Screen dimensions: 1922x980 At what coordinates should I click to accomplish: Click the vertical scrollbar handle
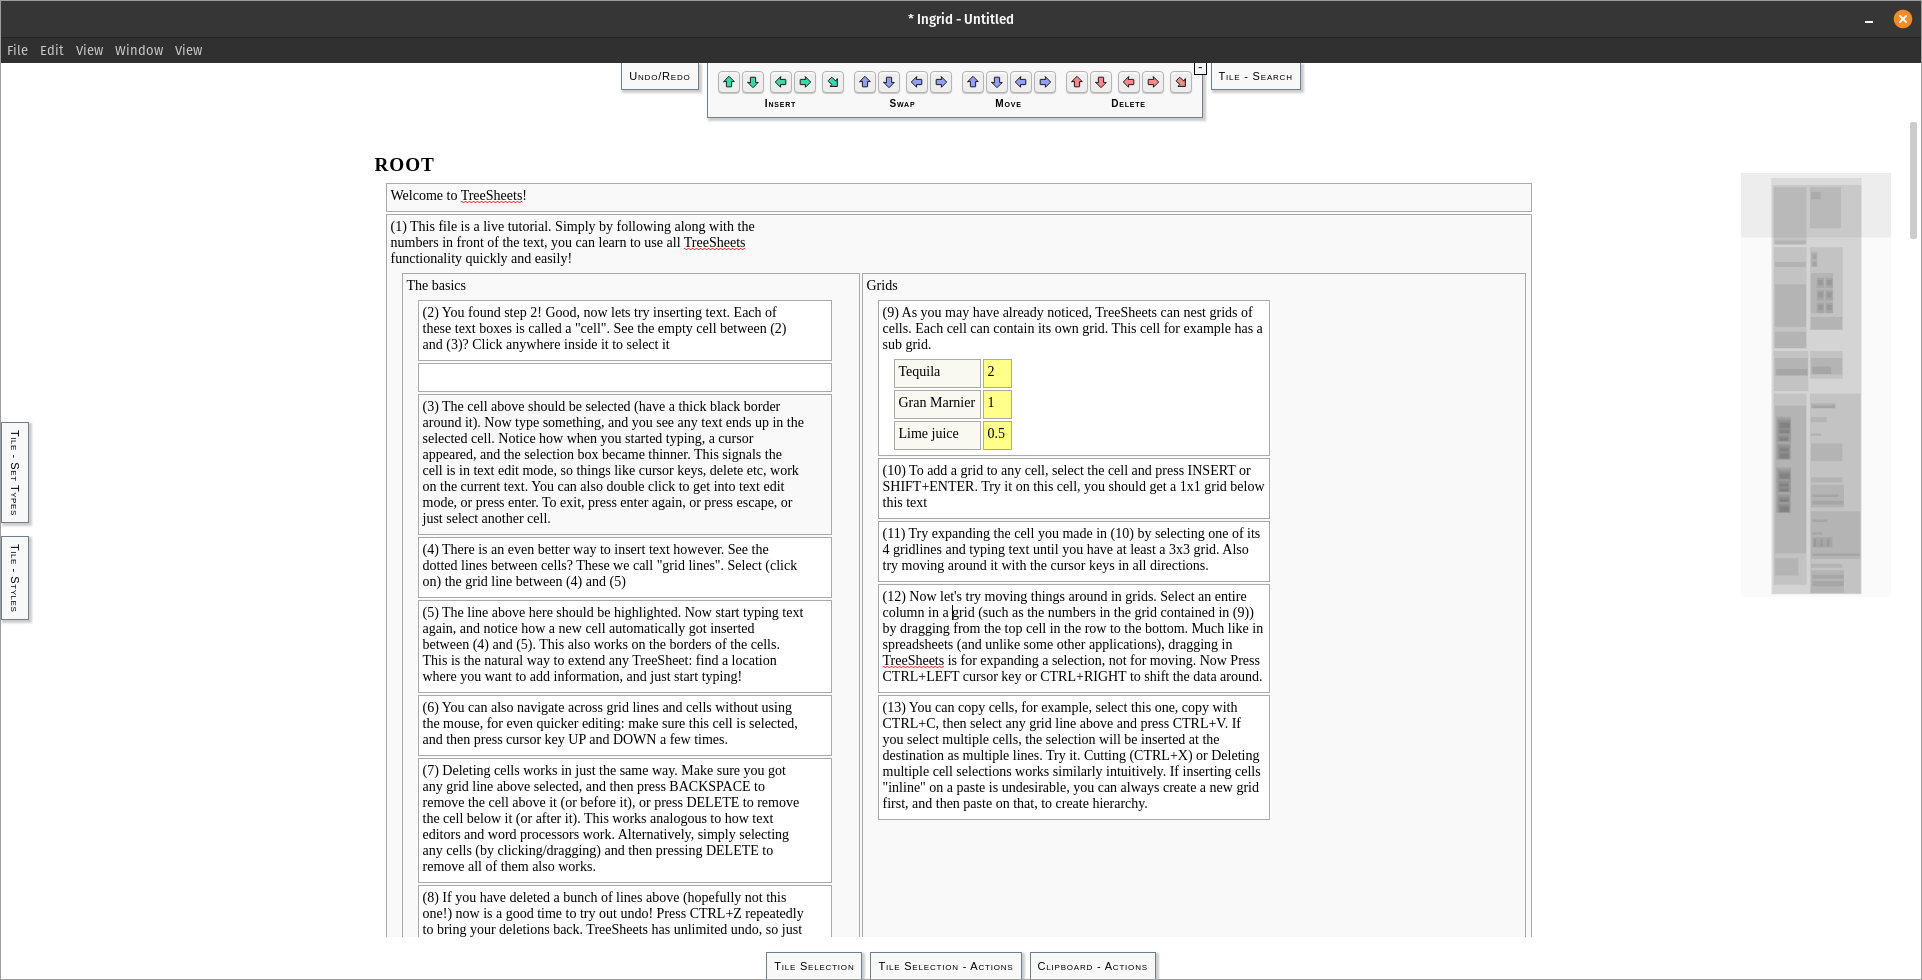tap(1914, 180)
